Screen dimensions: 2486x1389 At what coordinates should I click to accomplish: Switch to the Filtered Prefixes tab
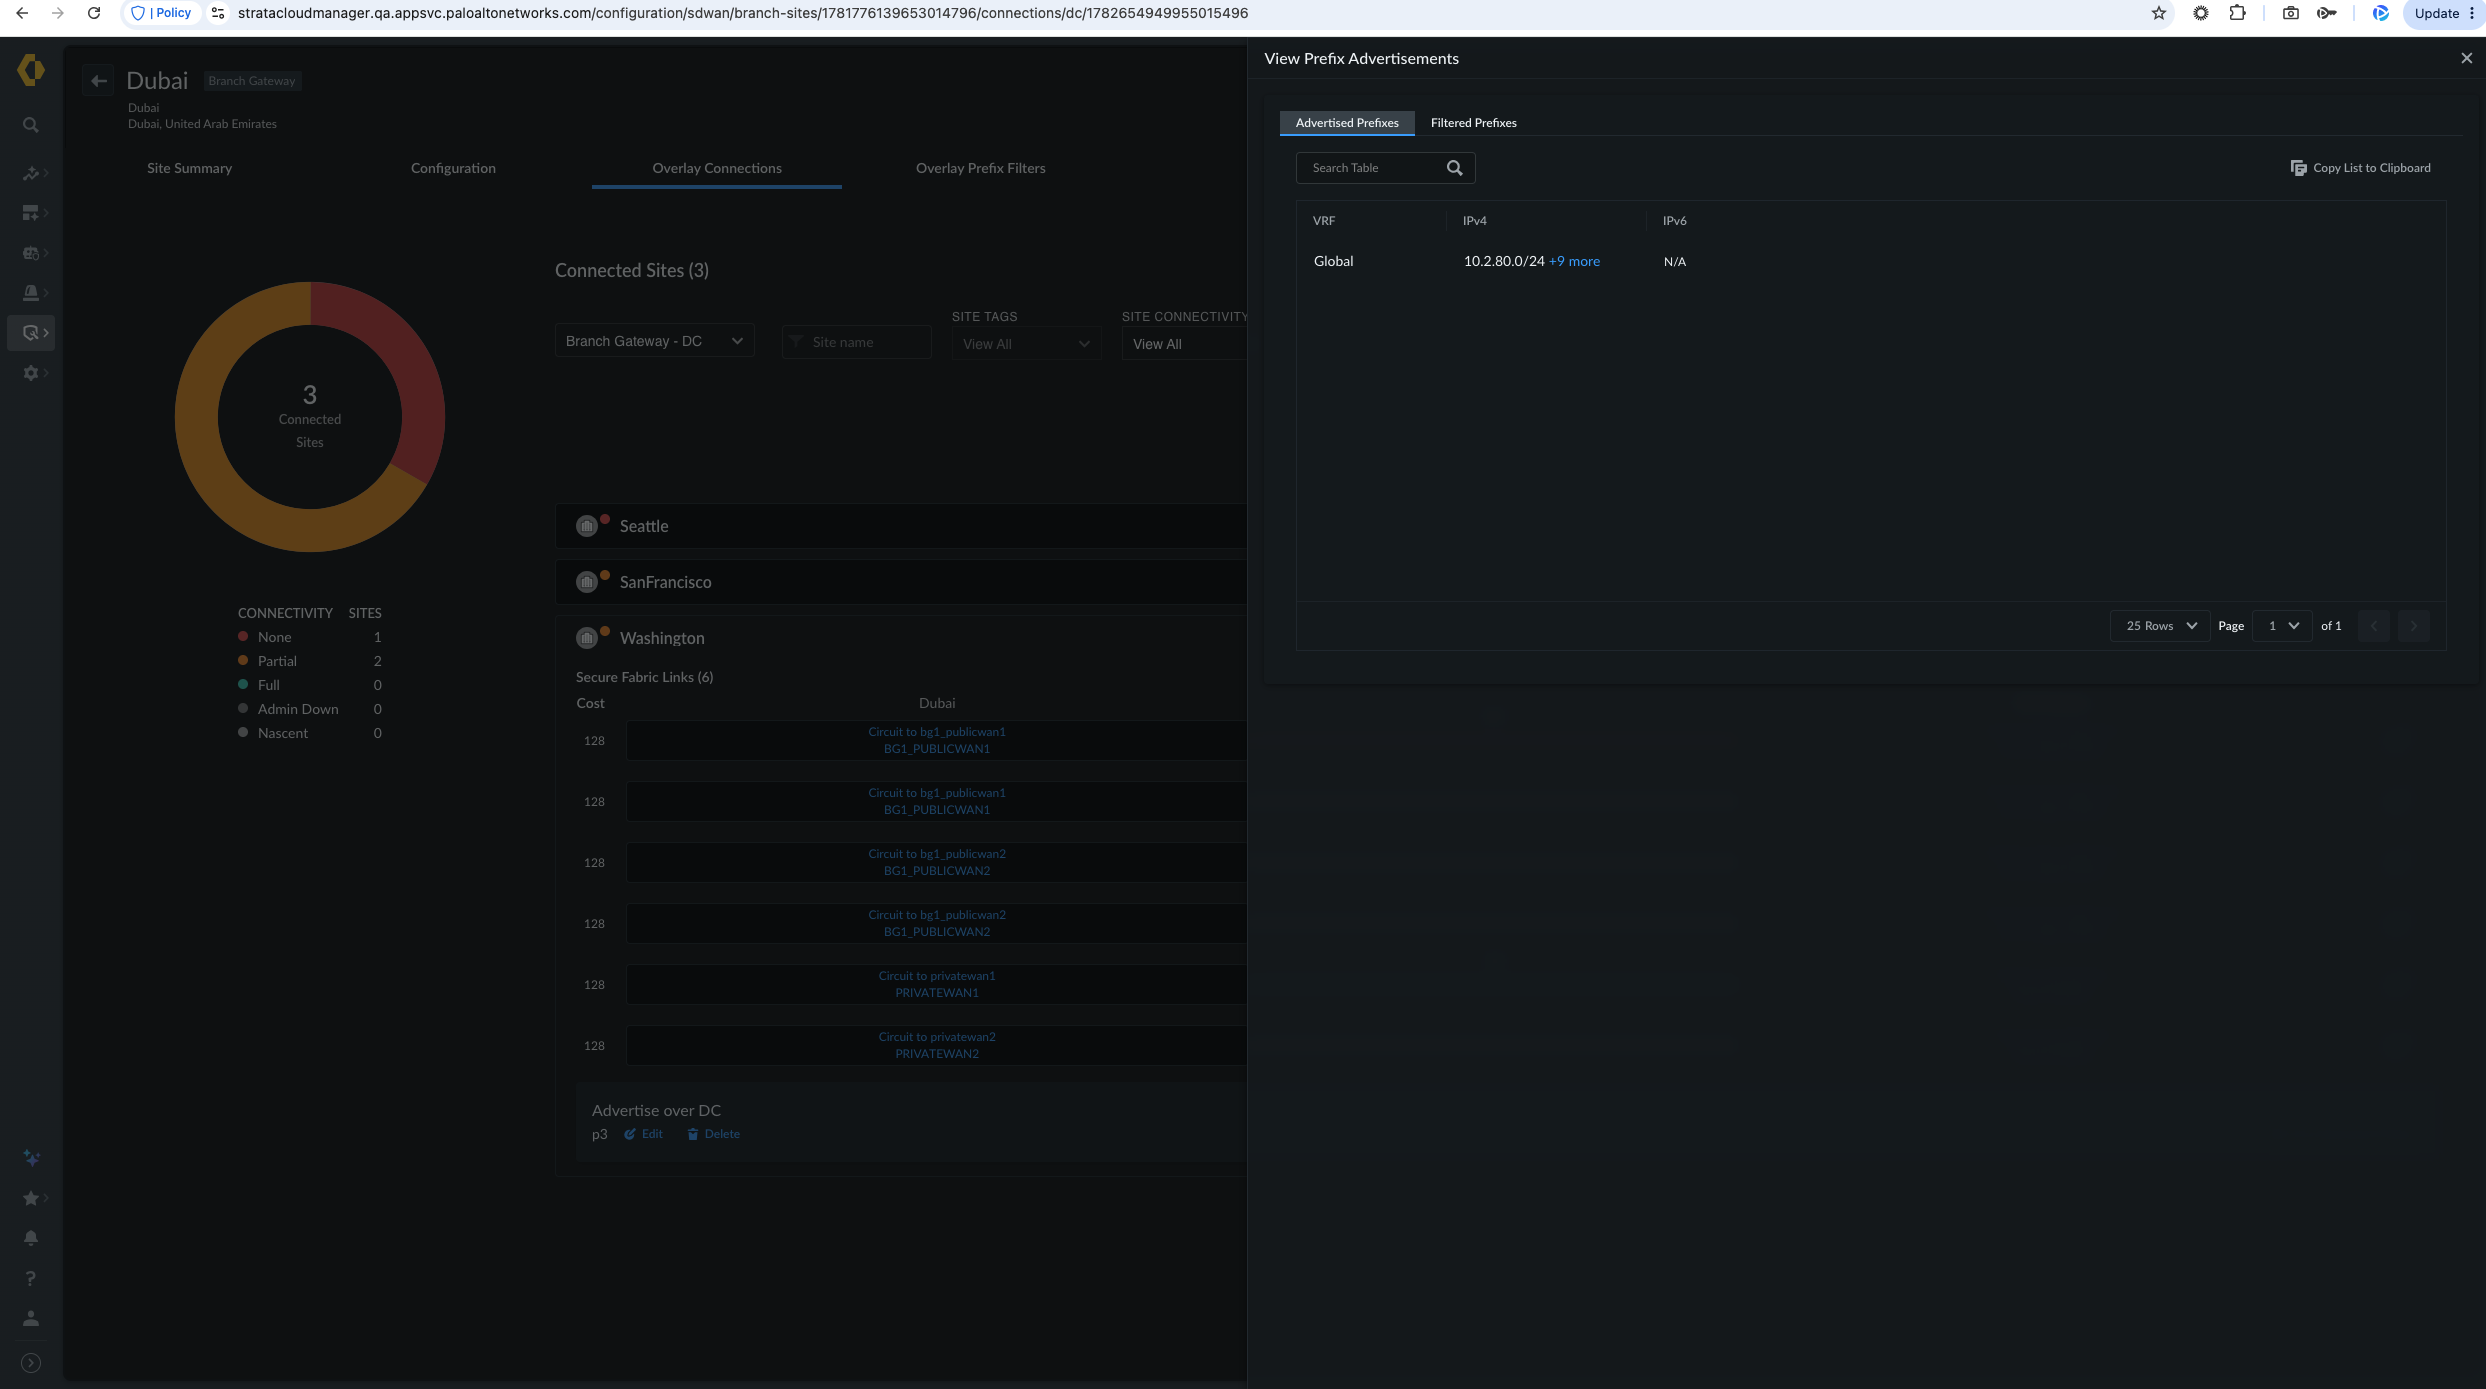pos(1473,123)
